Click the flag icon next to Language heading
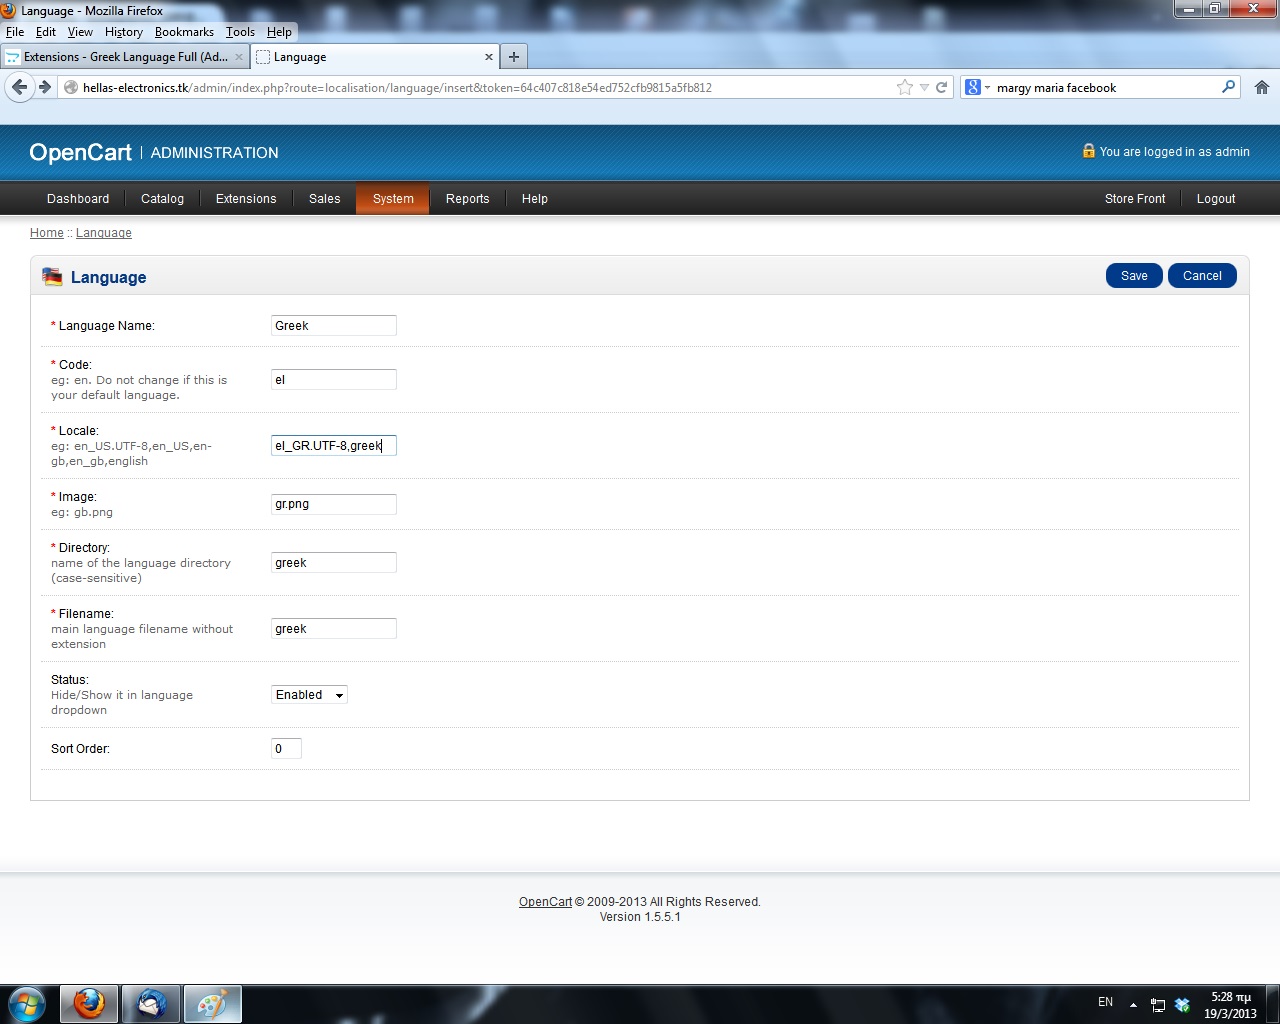This screenshot has width=1280, height=1024. click(x=52, y=277)
